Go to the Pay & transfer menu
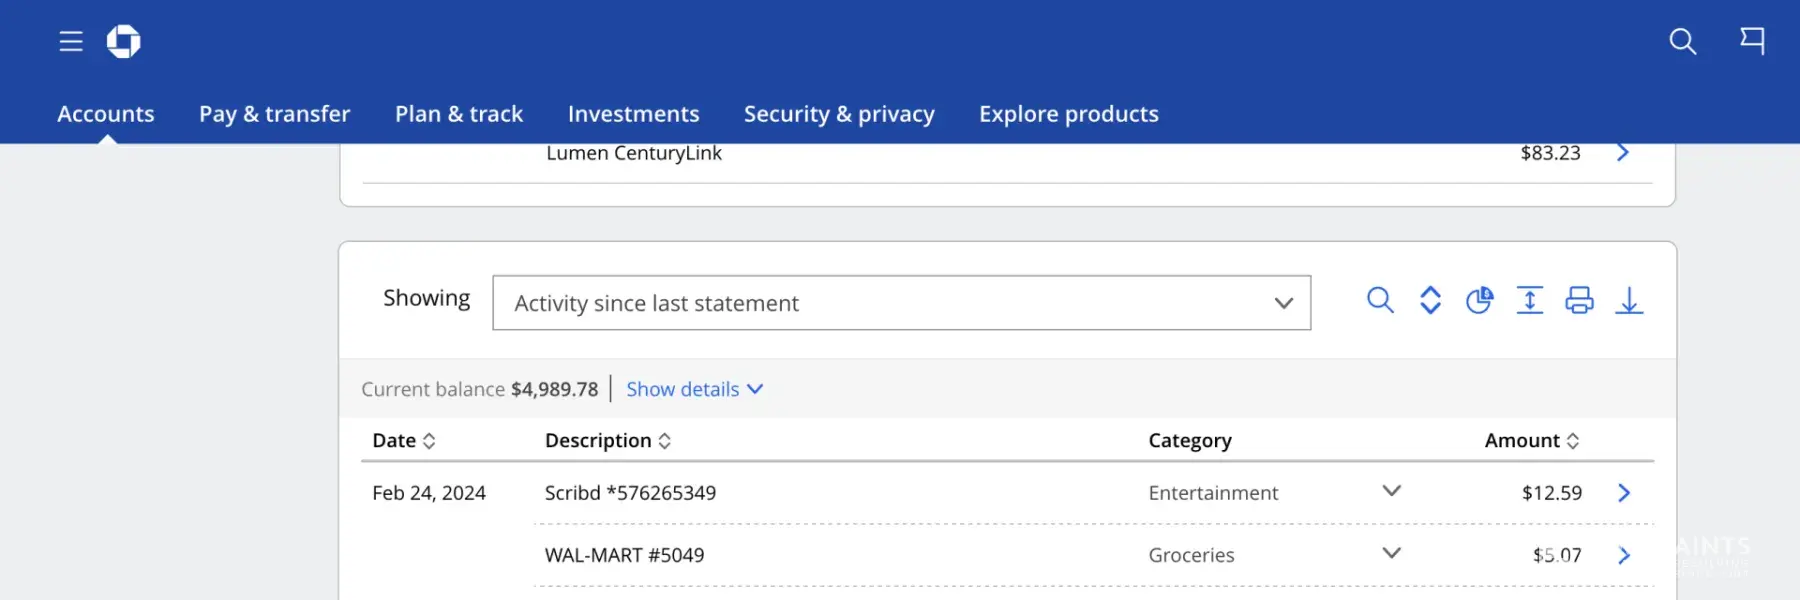This screenshot has height=600, width=1800. point(274,114)
